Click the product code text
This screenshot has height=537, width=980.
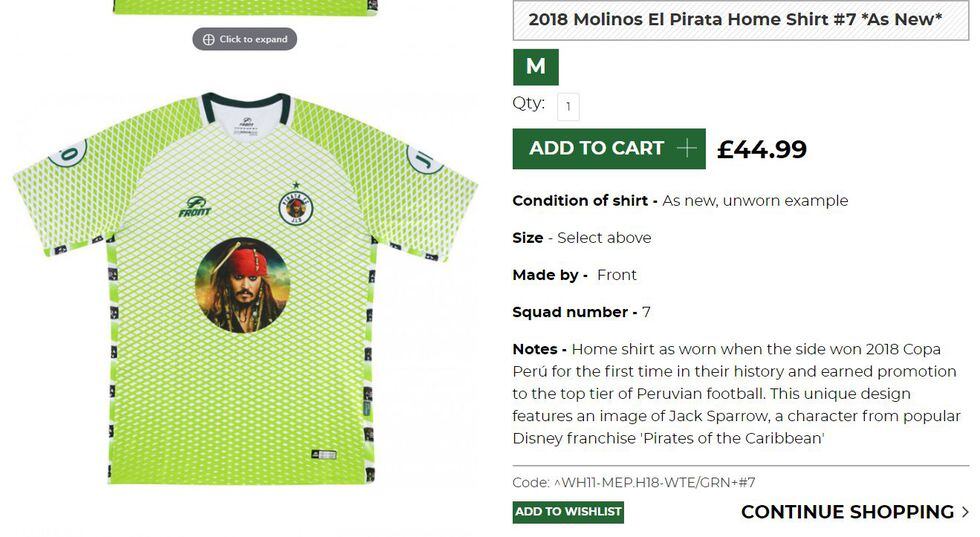[634, 482]
